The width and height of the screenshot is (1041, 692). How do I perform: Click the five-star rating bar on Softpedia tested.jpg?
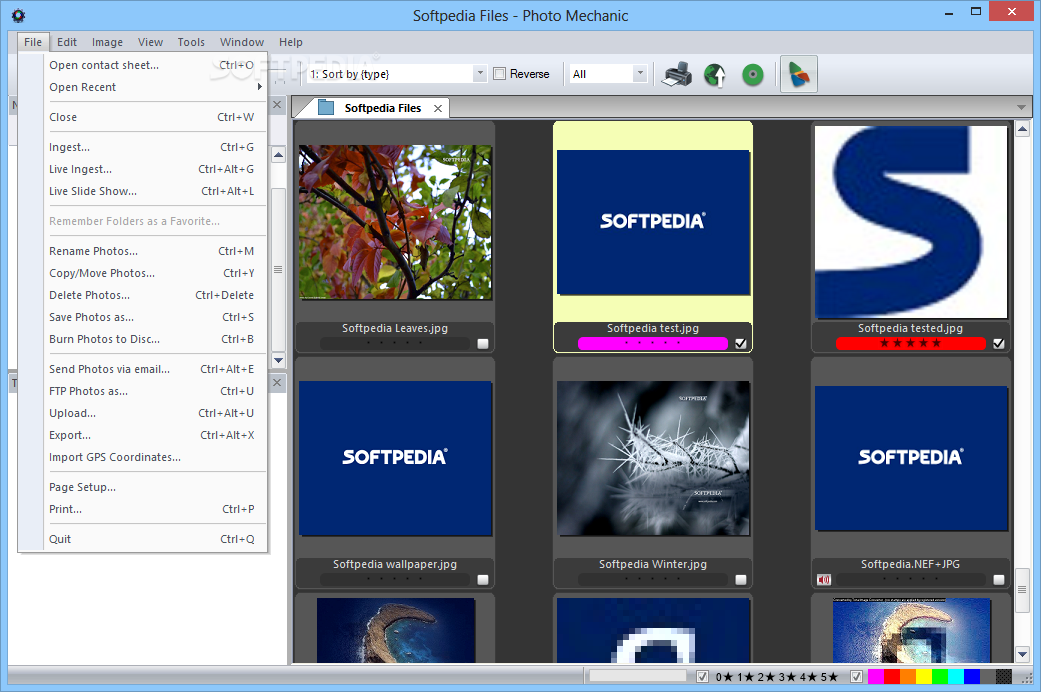910,343
